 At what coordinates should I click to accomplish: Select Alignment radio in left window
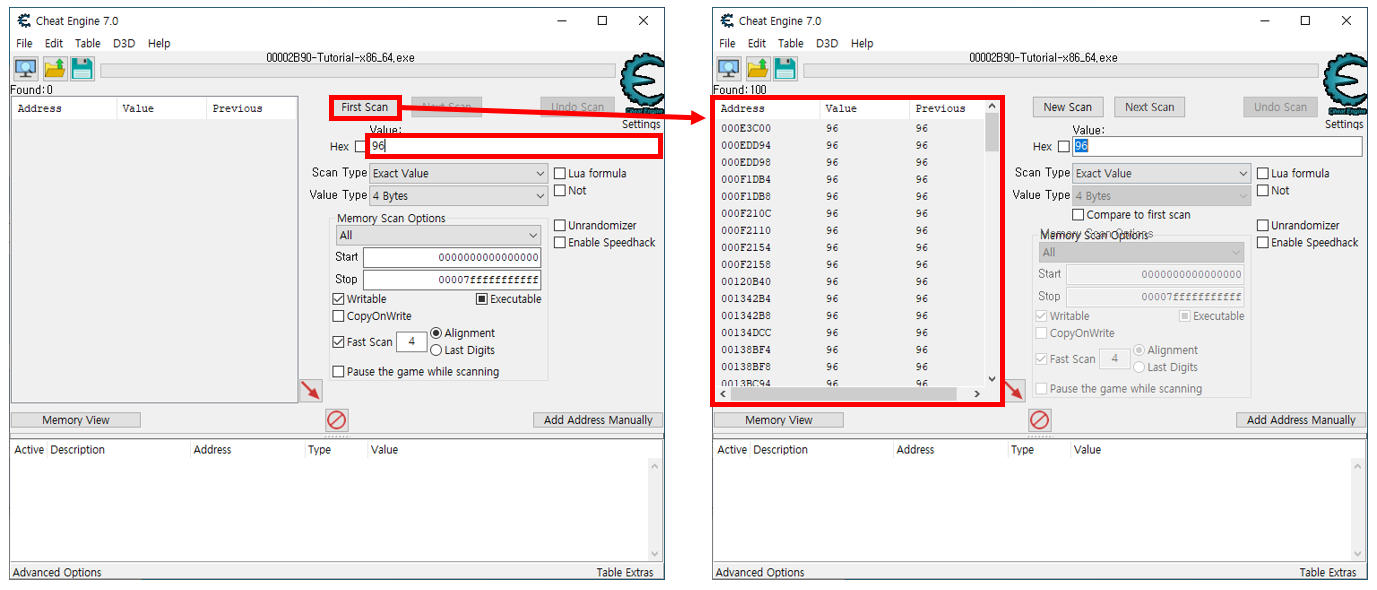[x=436, y=333]
